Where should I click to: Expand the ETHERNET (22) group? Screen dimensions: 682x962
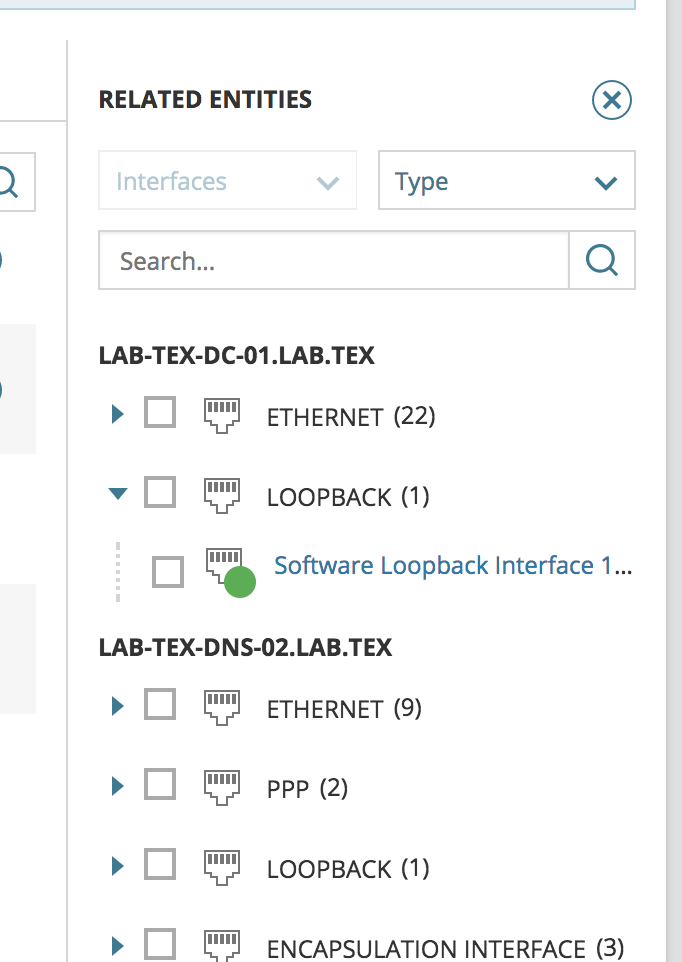118,413
